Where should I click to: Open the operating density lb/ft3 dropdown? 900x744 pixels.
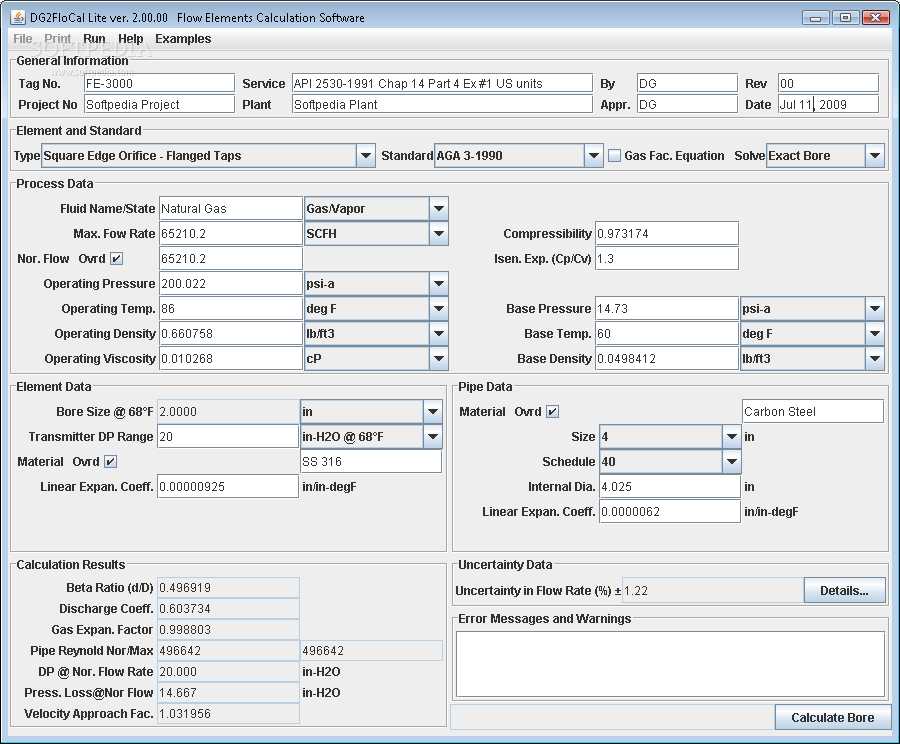(x=439, y=334)
